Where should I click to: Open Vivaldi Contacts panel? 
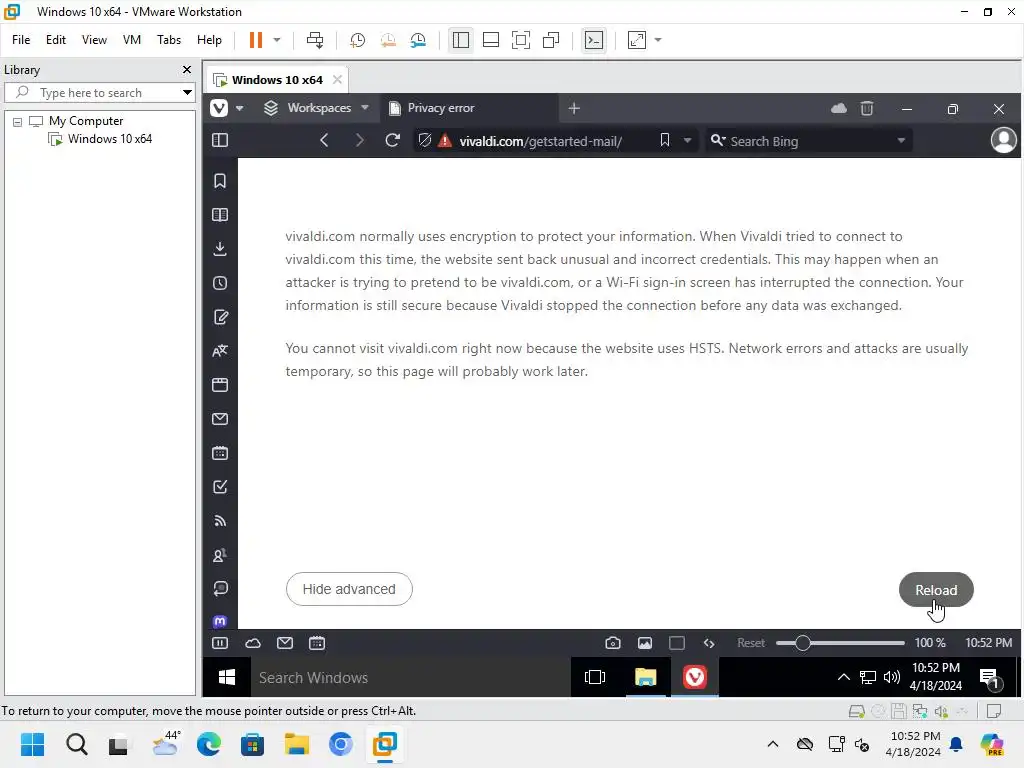220,554
